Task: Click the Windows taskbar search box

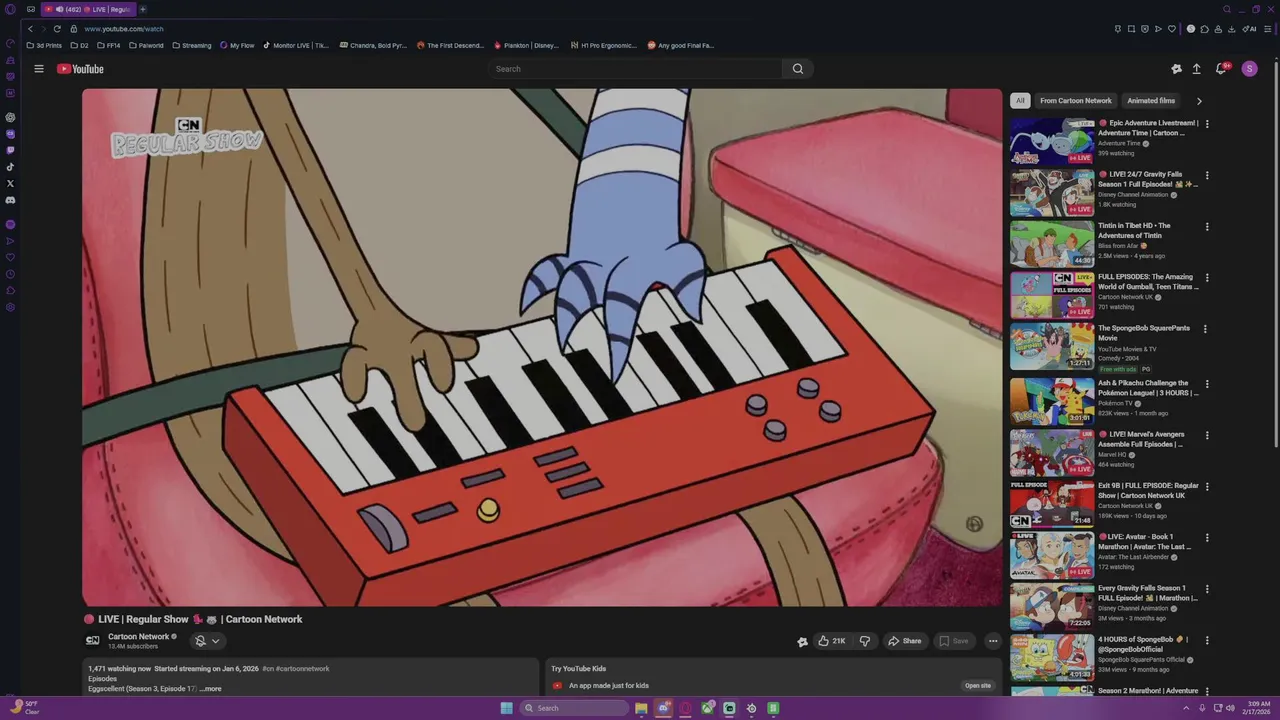Action: (574, 708)
